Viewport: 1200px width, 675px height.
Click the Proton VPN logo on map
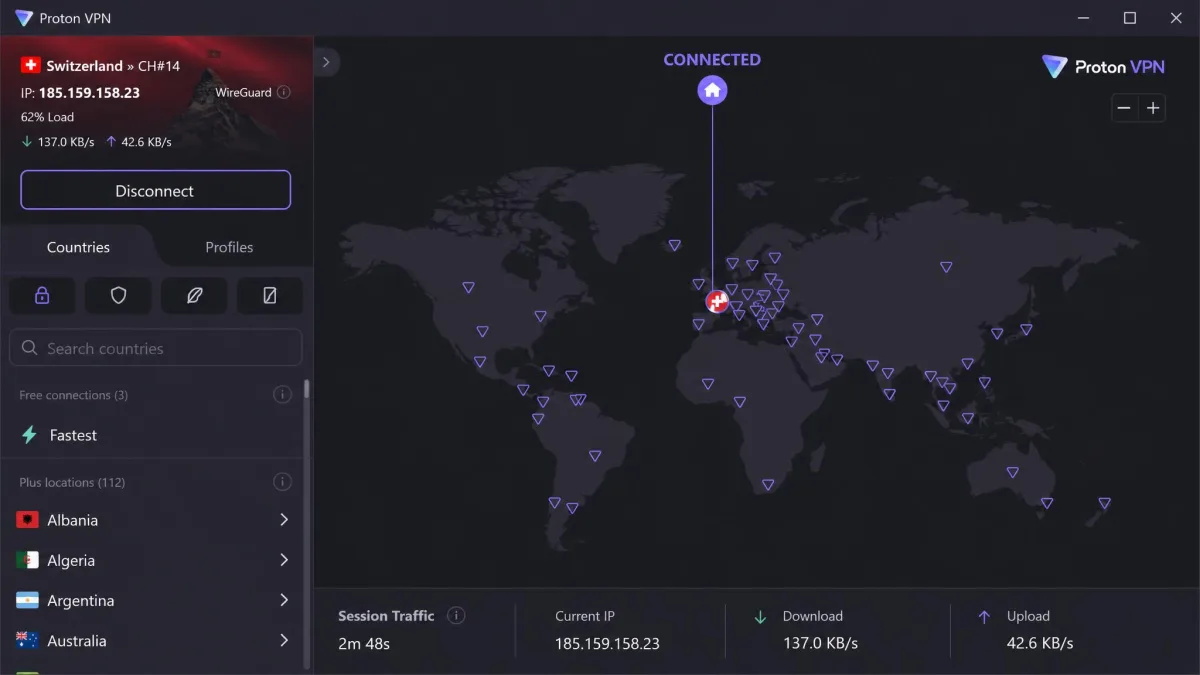(x=1103, y=67)
